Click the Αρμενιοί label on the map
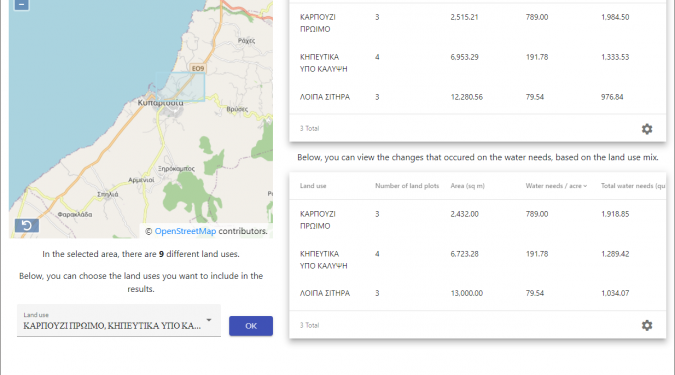 [141, 180]
